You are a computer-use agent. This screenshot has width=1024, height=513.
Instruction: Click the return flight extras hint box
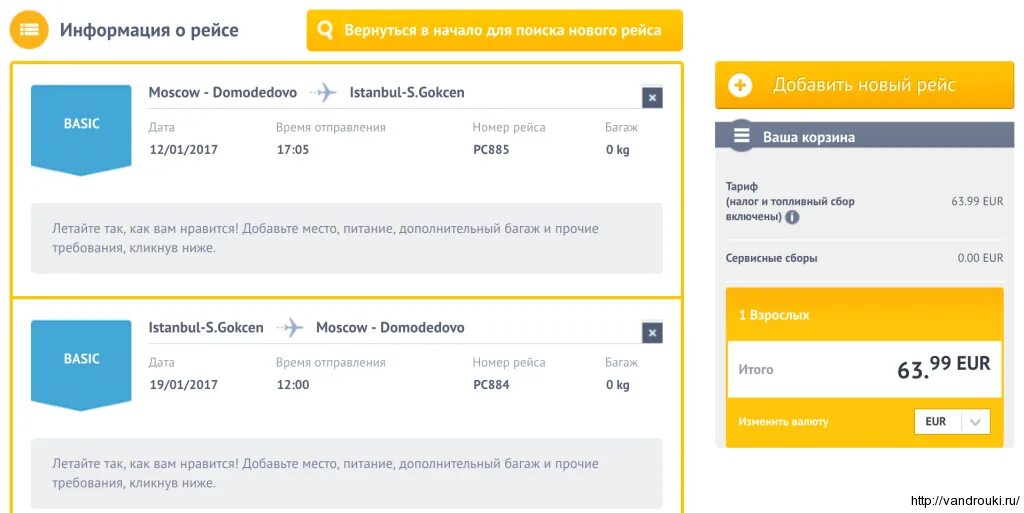pyautogui.click(x=346, y=473)
